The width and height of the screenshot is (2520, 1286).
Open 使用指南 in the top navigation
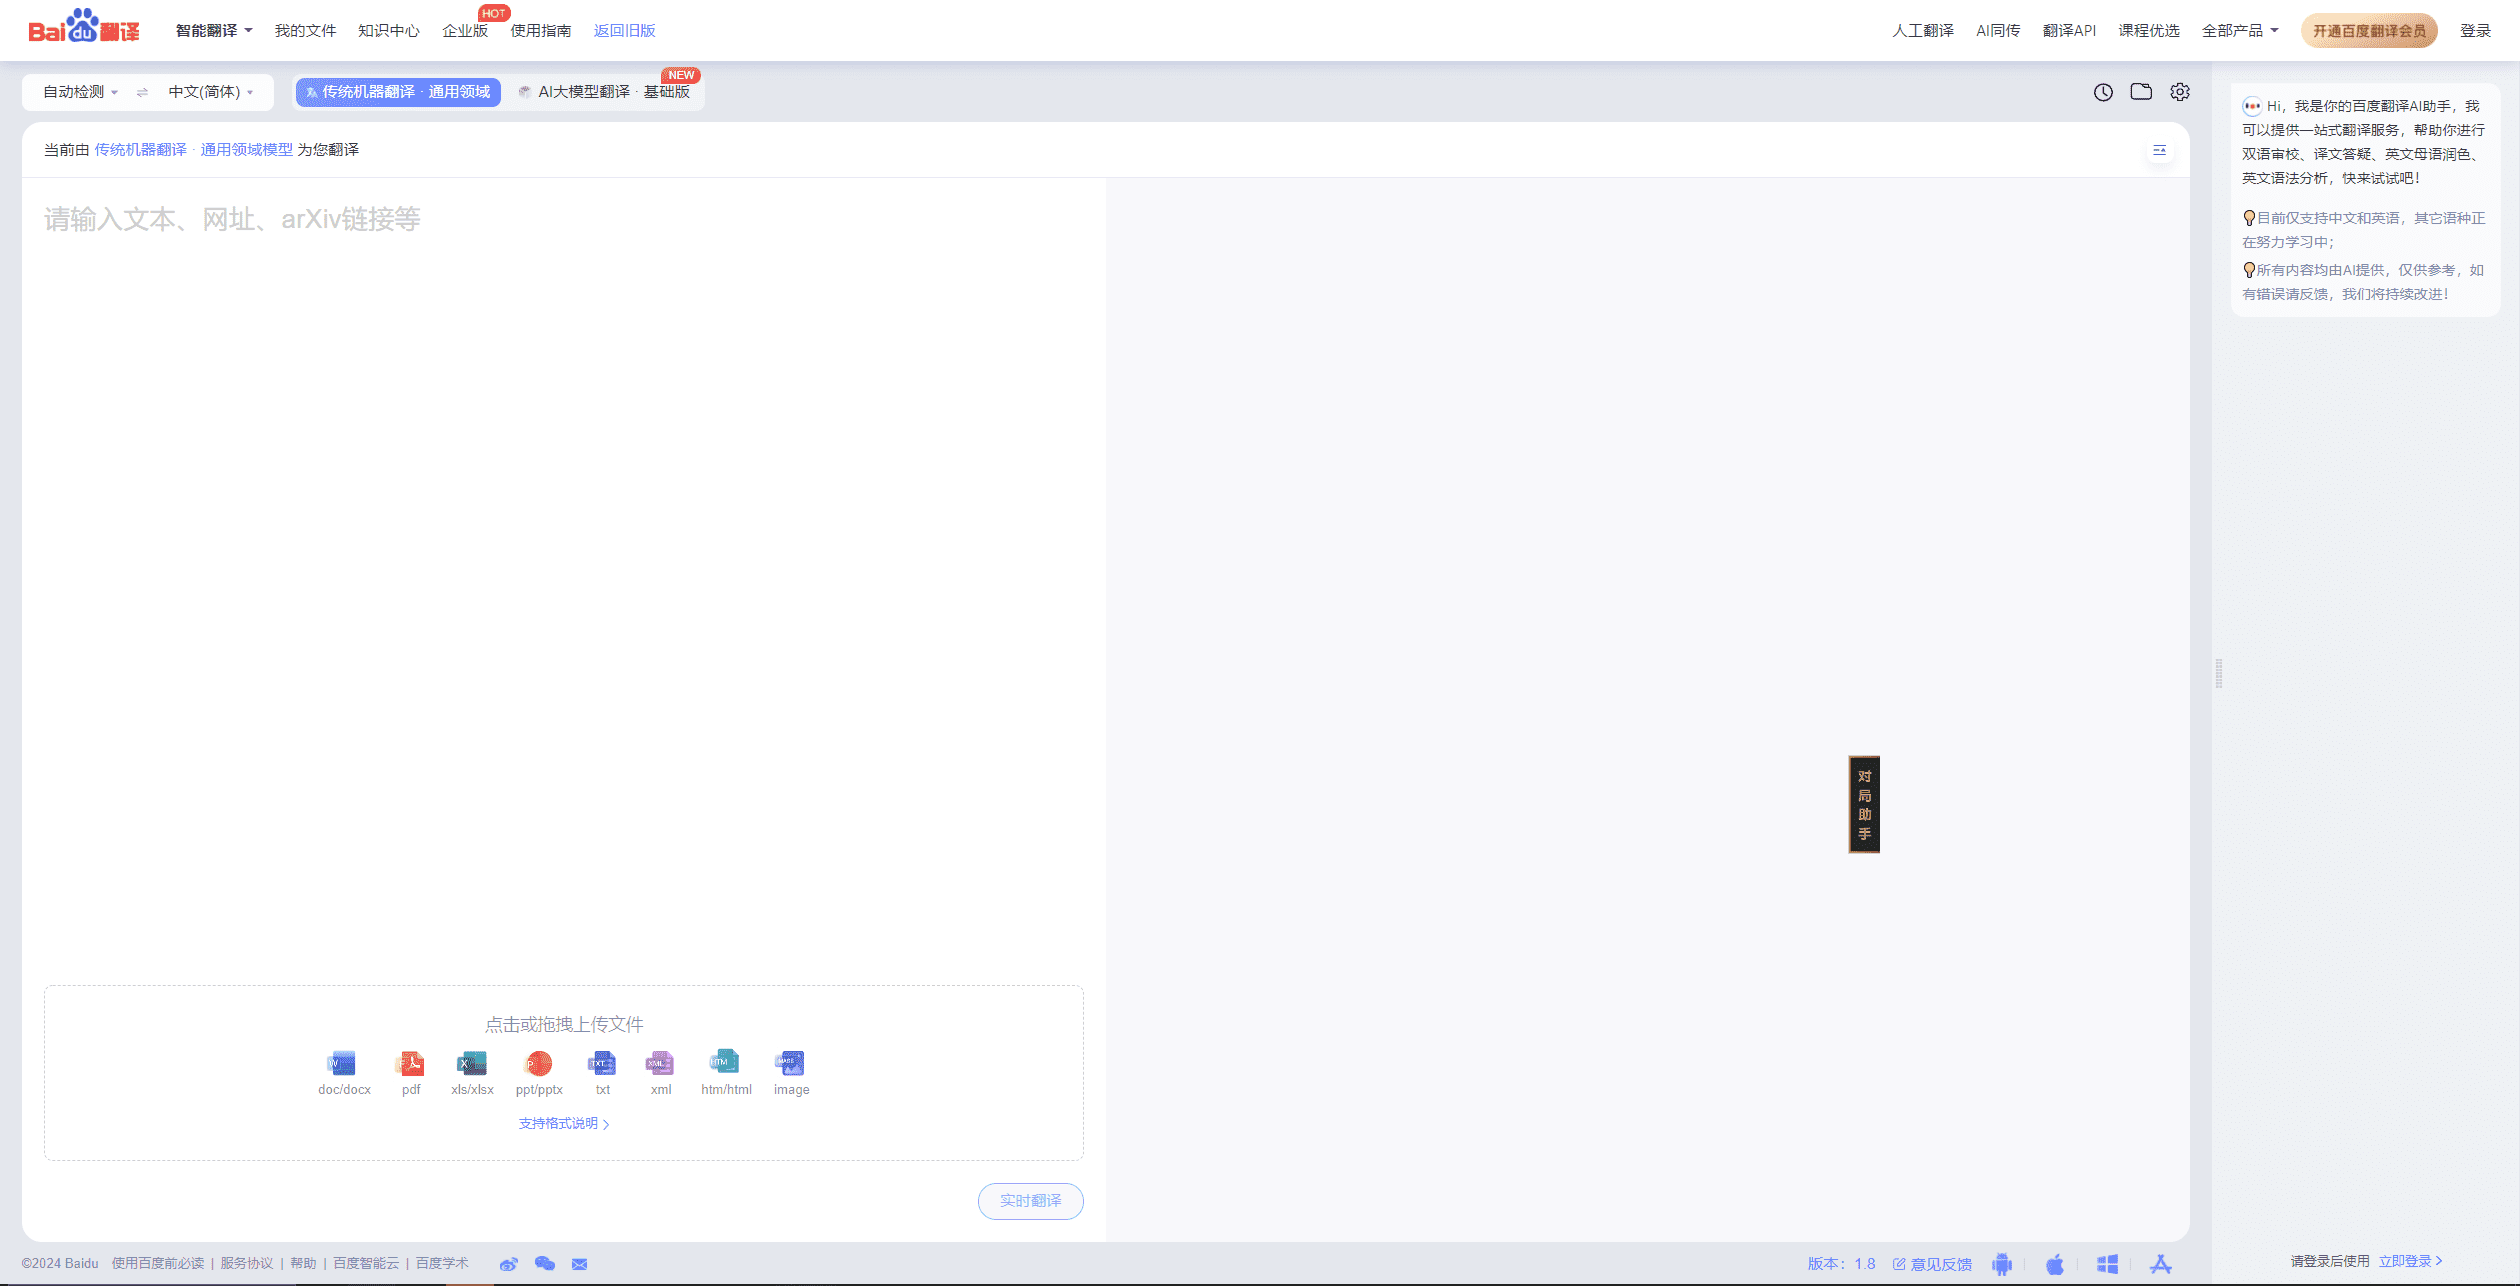pos(541,31)
